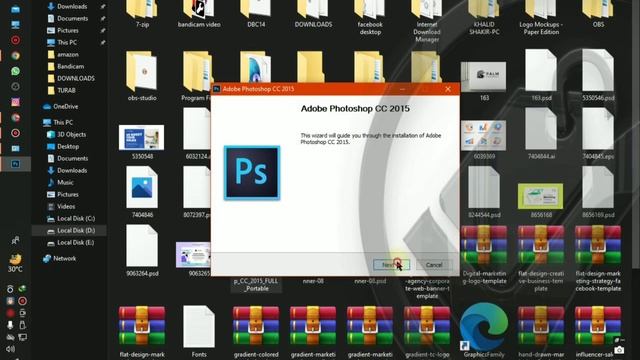Screen dimensions: 640x360
Task: Open Downloads in Quick access
Action: [72, 7]
